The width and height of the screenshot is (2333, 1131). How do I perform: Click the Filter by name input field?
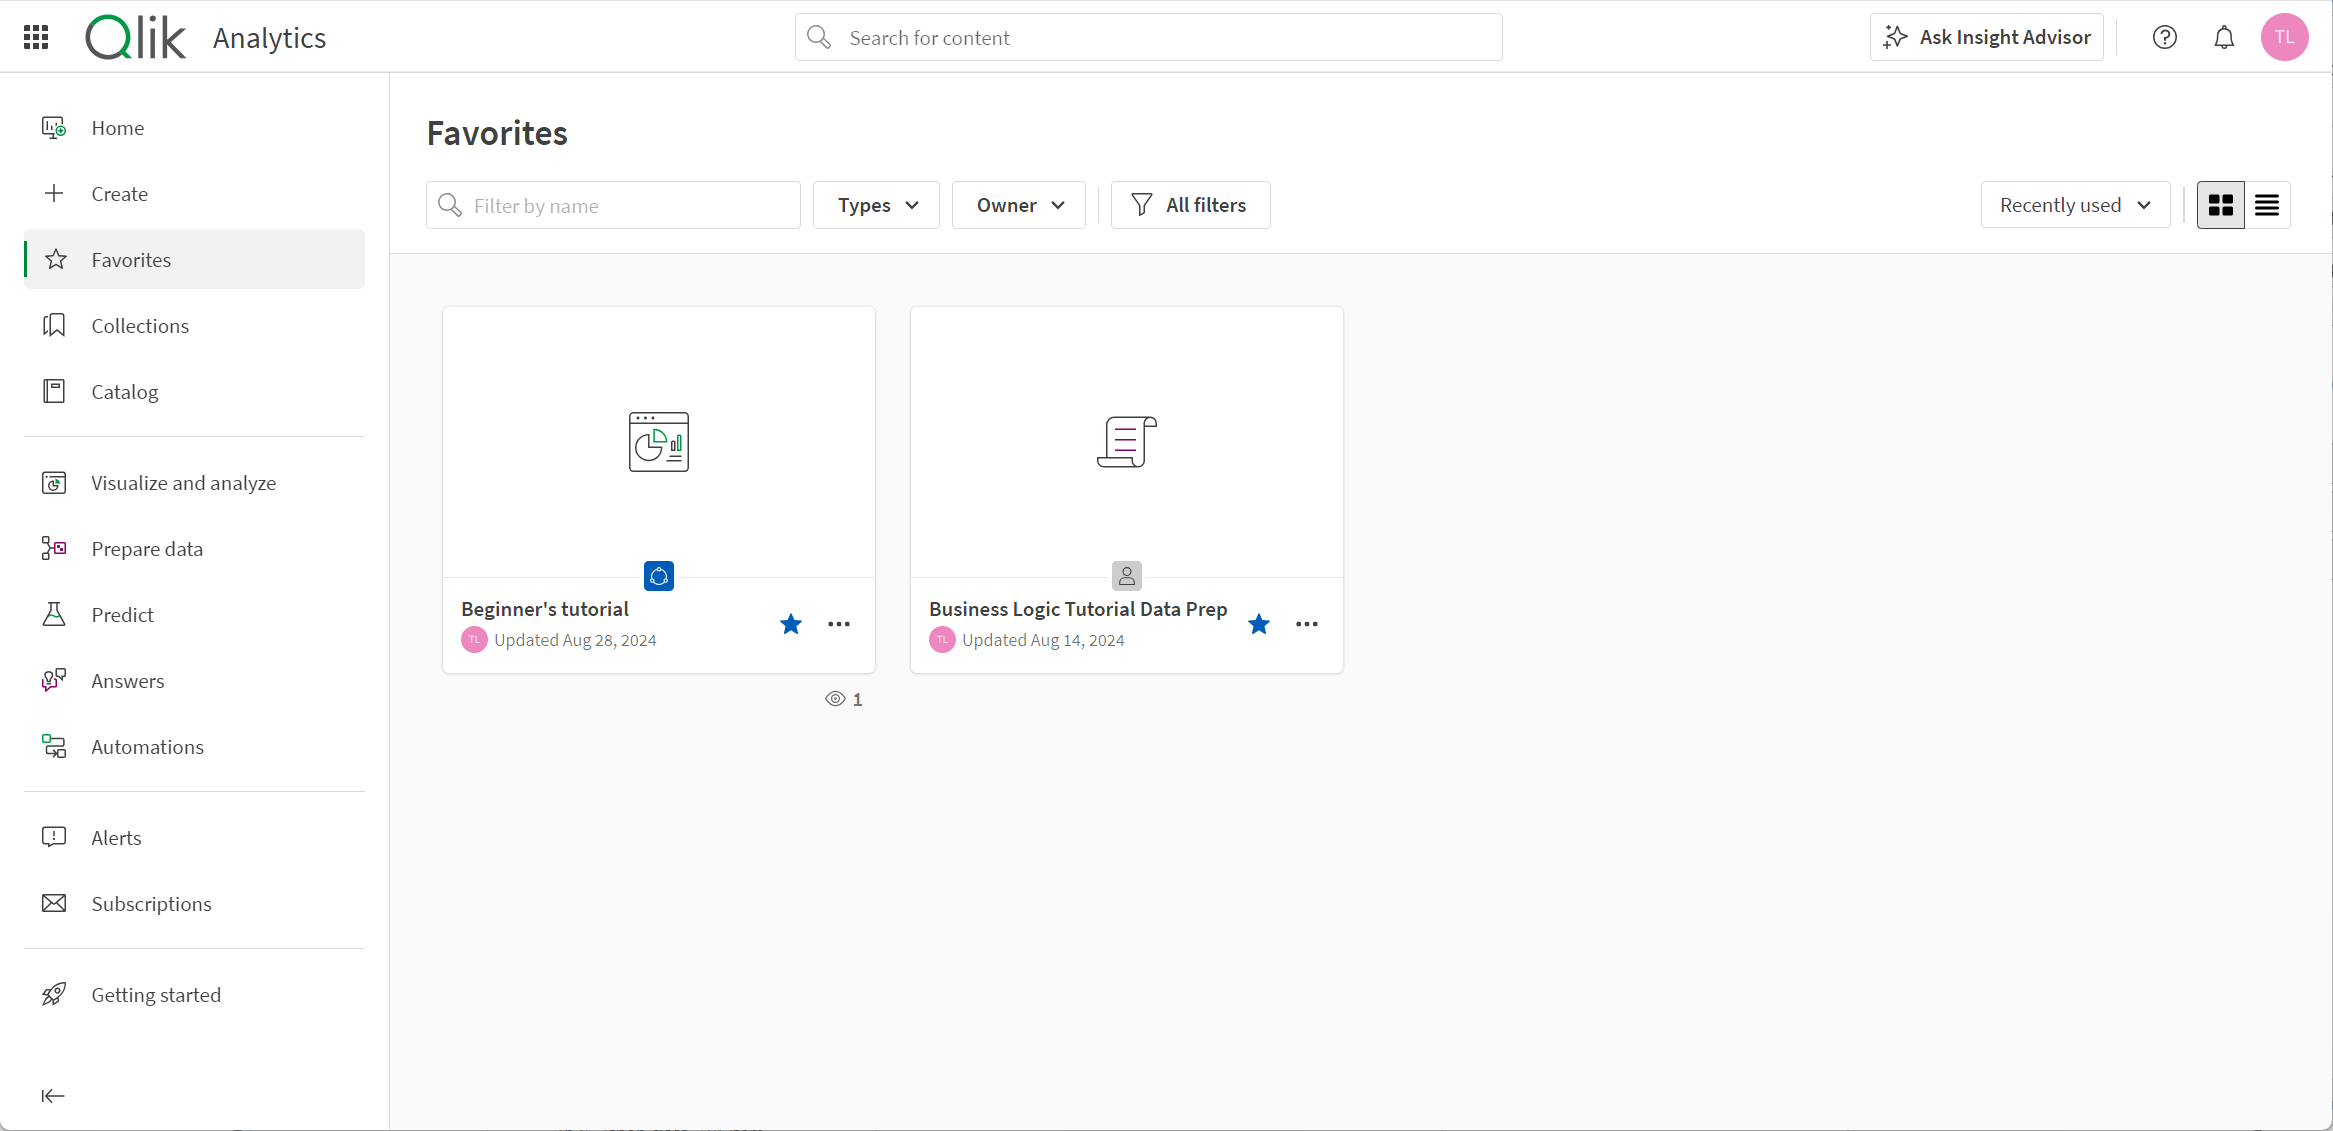click(613, 205)
